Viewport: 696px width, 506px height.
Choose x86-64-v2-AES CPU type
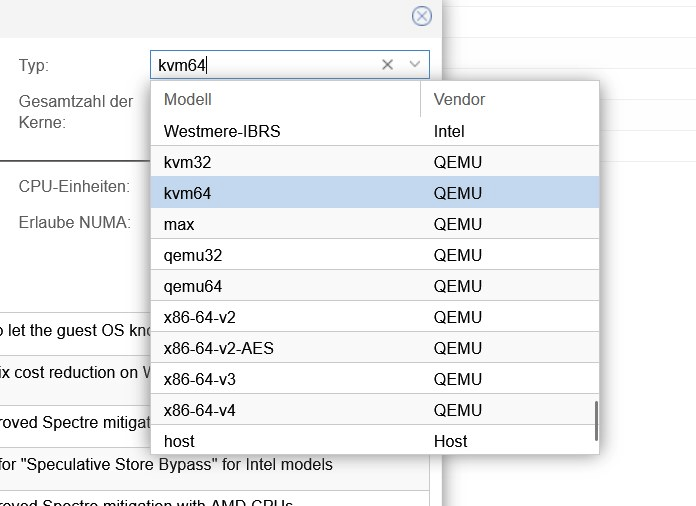click(219, 348)
